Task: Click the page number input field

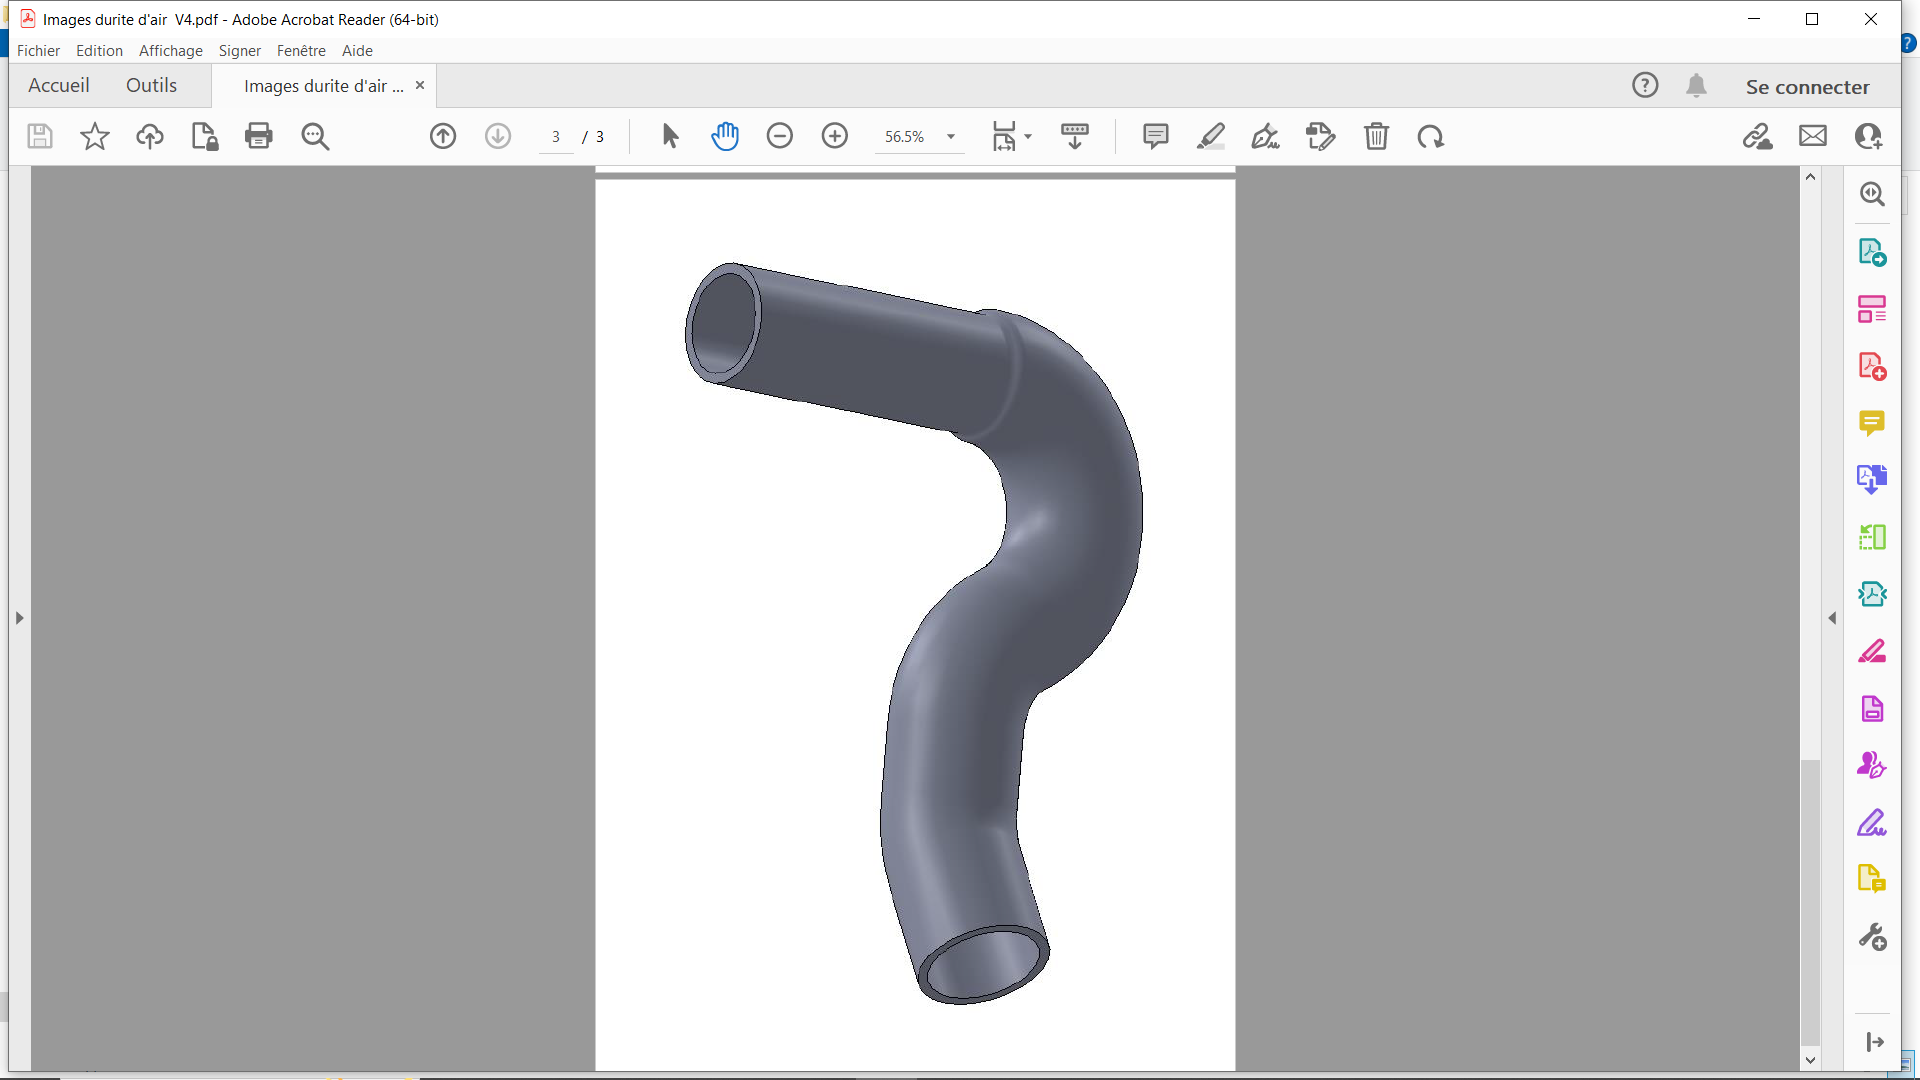Action: [556, 137]
